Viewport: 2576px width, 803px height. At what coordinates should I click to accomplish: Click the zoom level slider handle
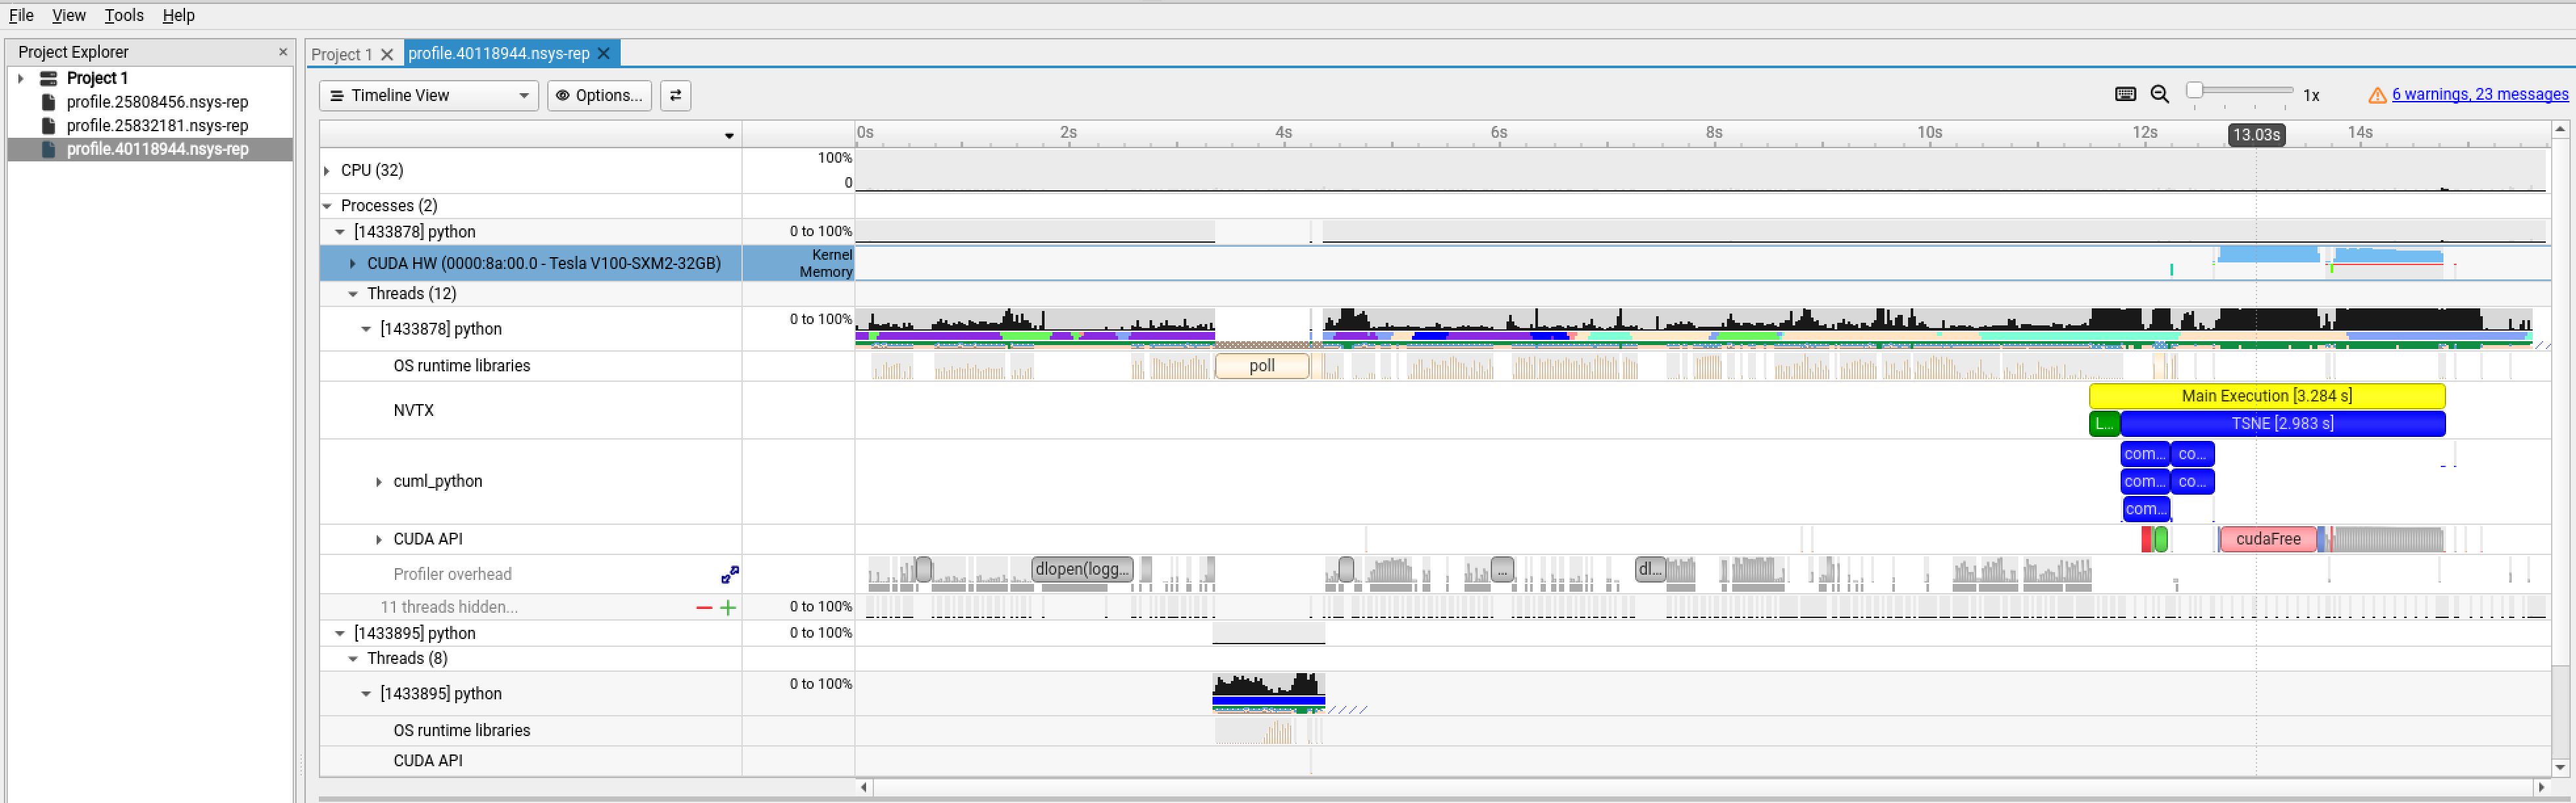coord(2194,91)
